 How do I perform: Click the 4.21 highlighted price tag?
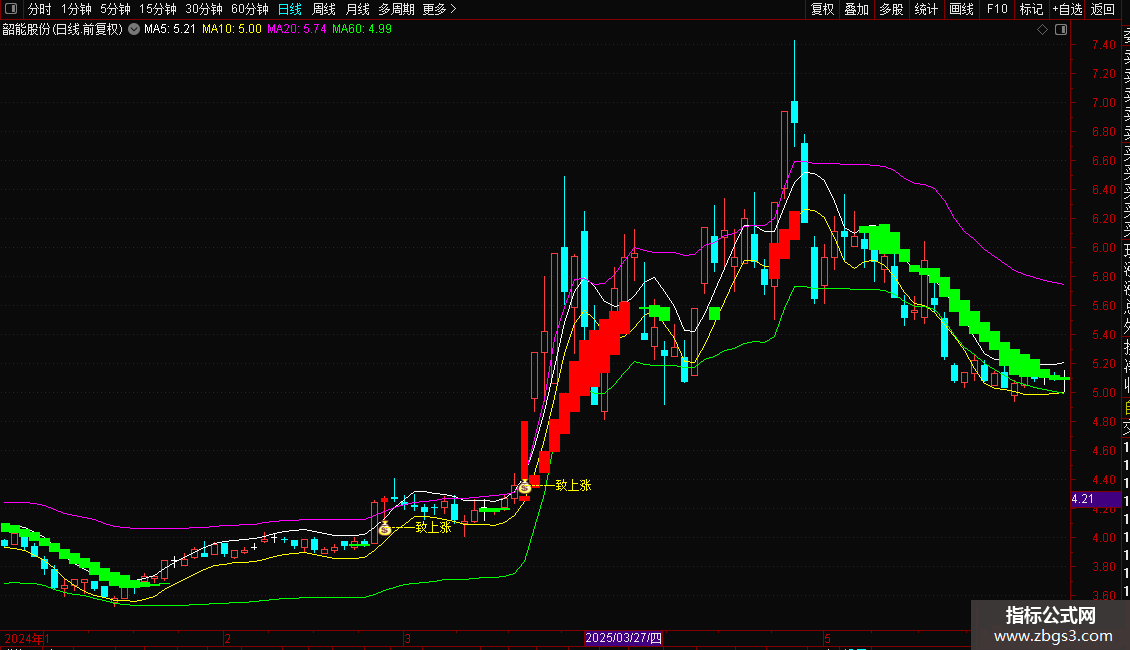click(x=1095, y=499)
